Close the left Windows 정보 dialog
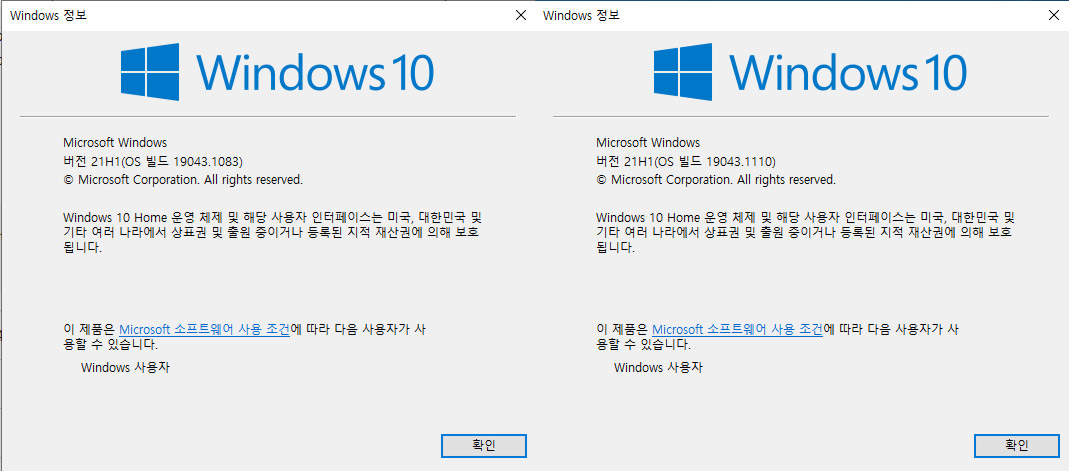Image resolution: width=1069 pixels, height=471 pixels. tap(521, 15)
